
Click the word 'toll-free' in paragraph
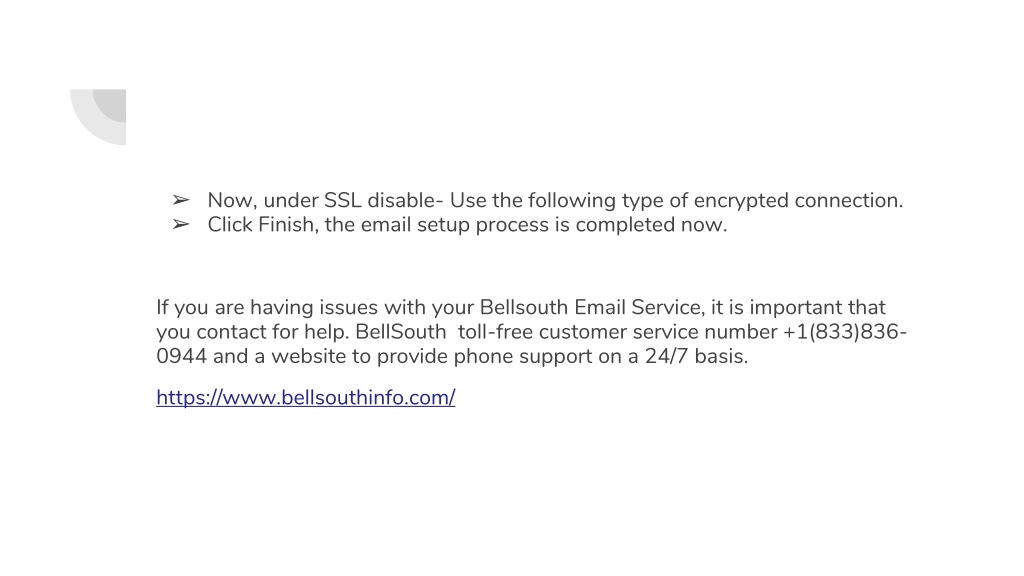click(x=495, y=332)
